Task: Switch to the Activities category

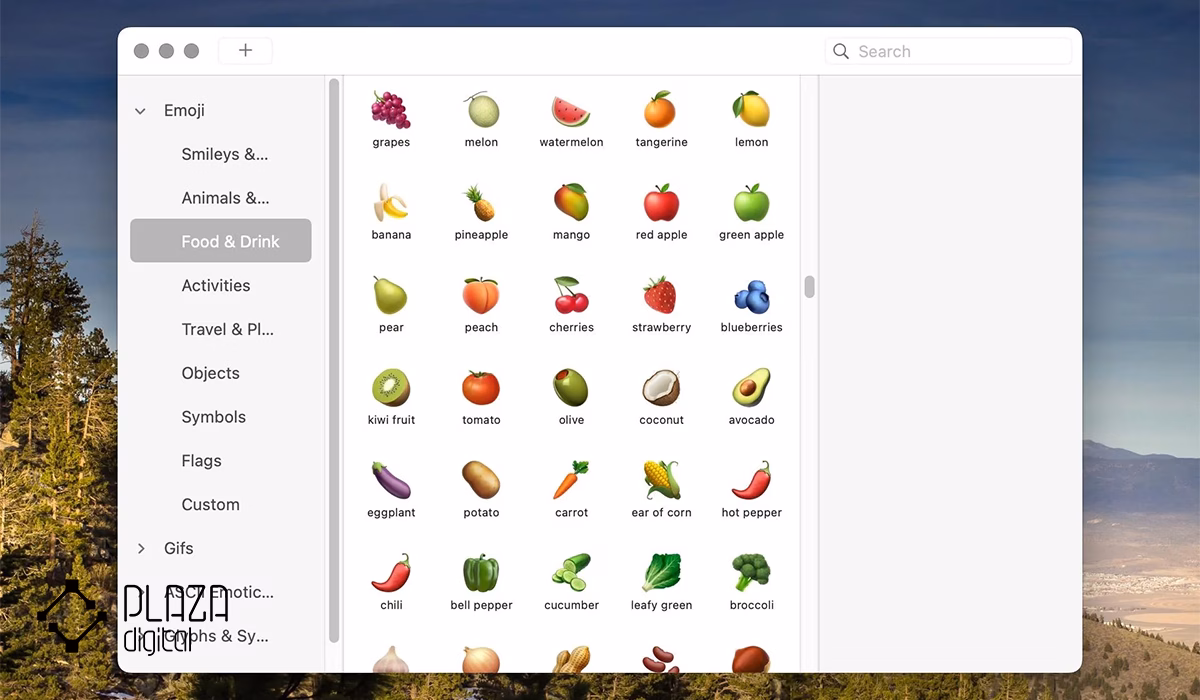Action: 216,285
